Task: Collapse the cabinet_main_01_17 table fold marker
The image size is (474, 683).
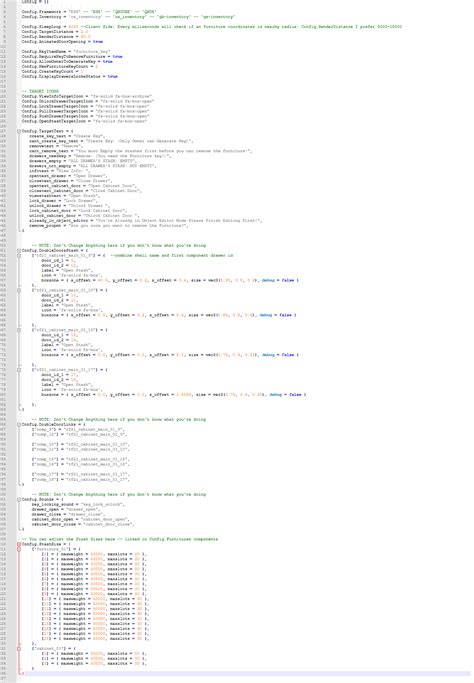Action: [x=19, y=370]
